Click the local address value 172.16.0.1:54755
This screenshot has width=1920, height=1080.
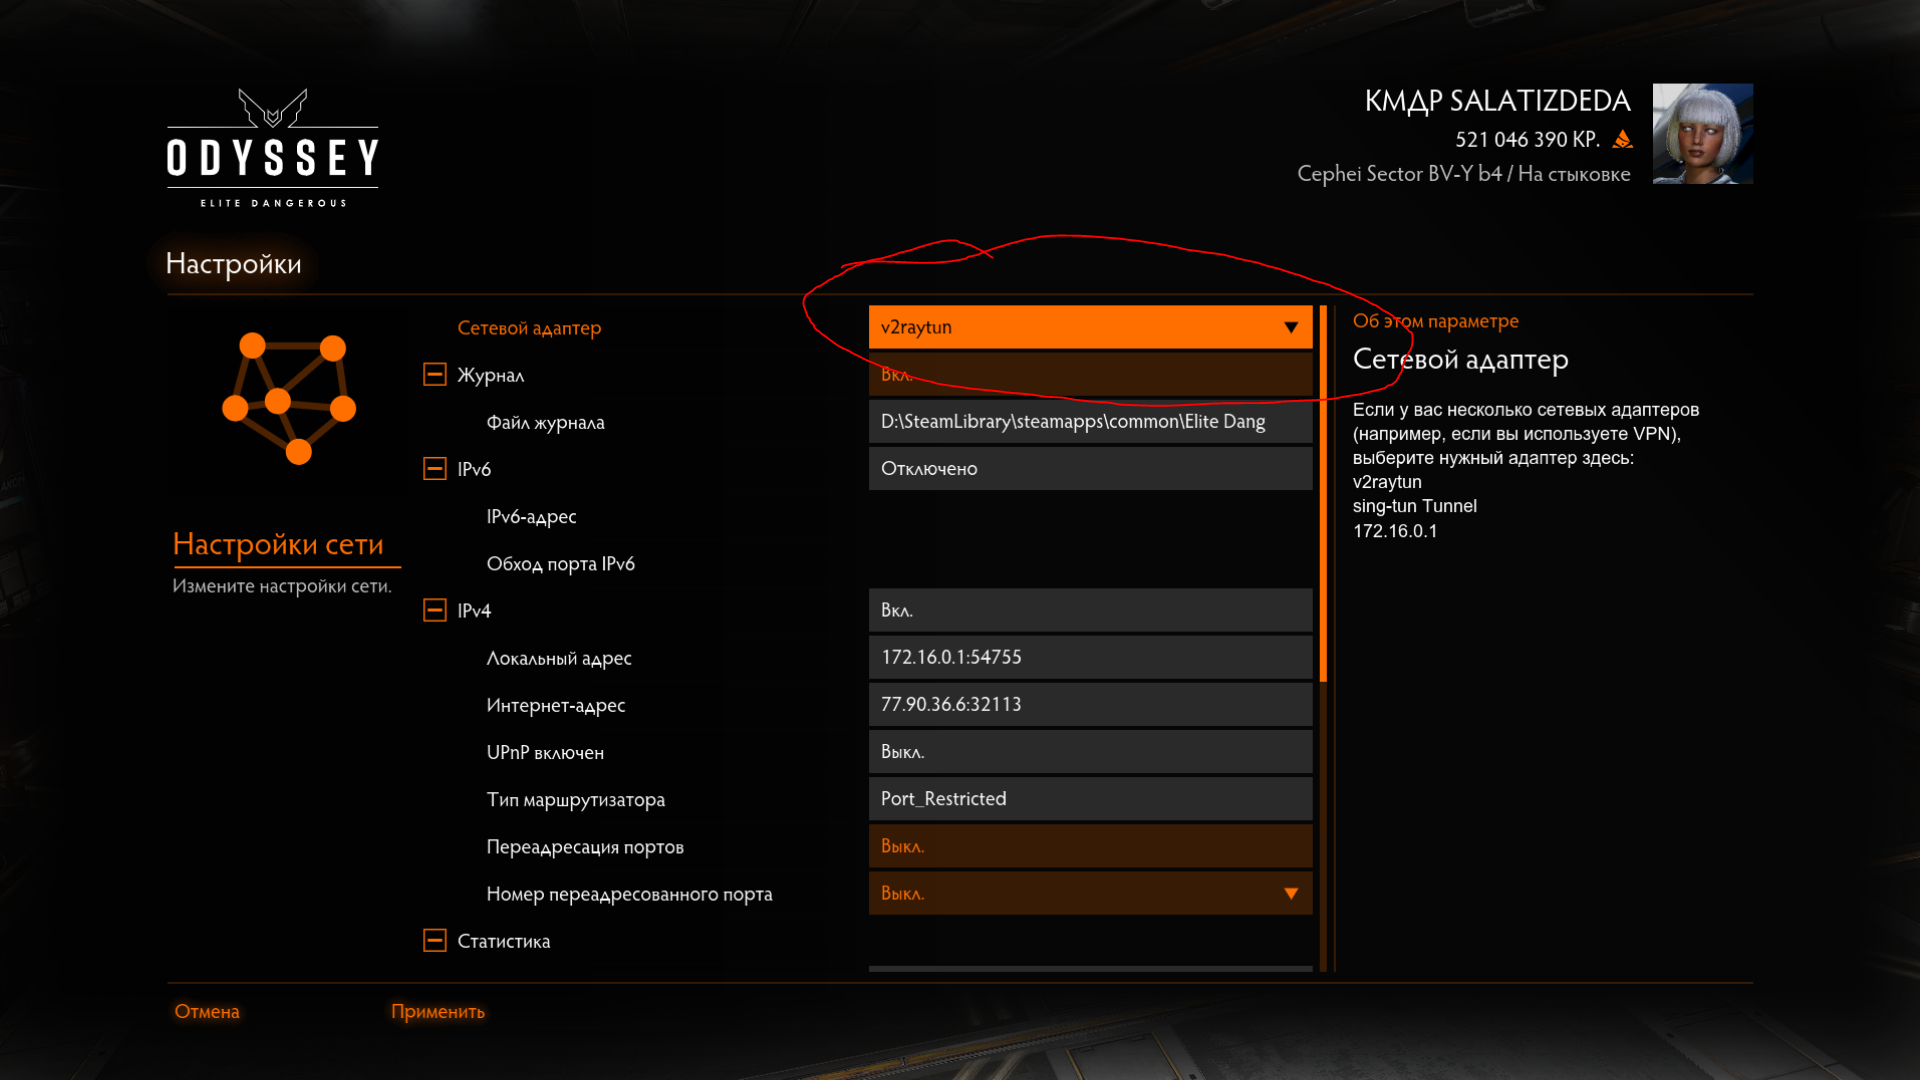(x=1090, y=657)
